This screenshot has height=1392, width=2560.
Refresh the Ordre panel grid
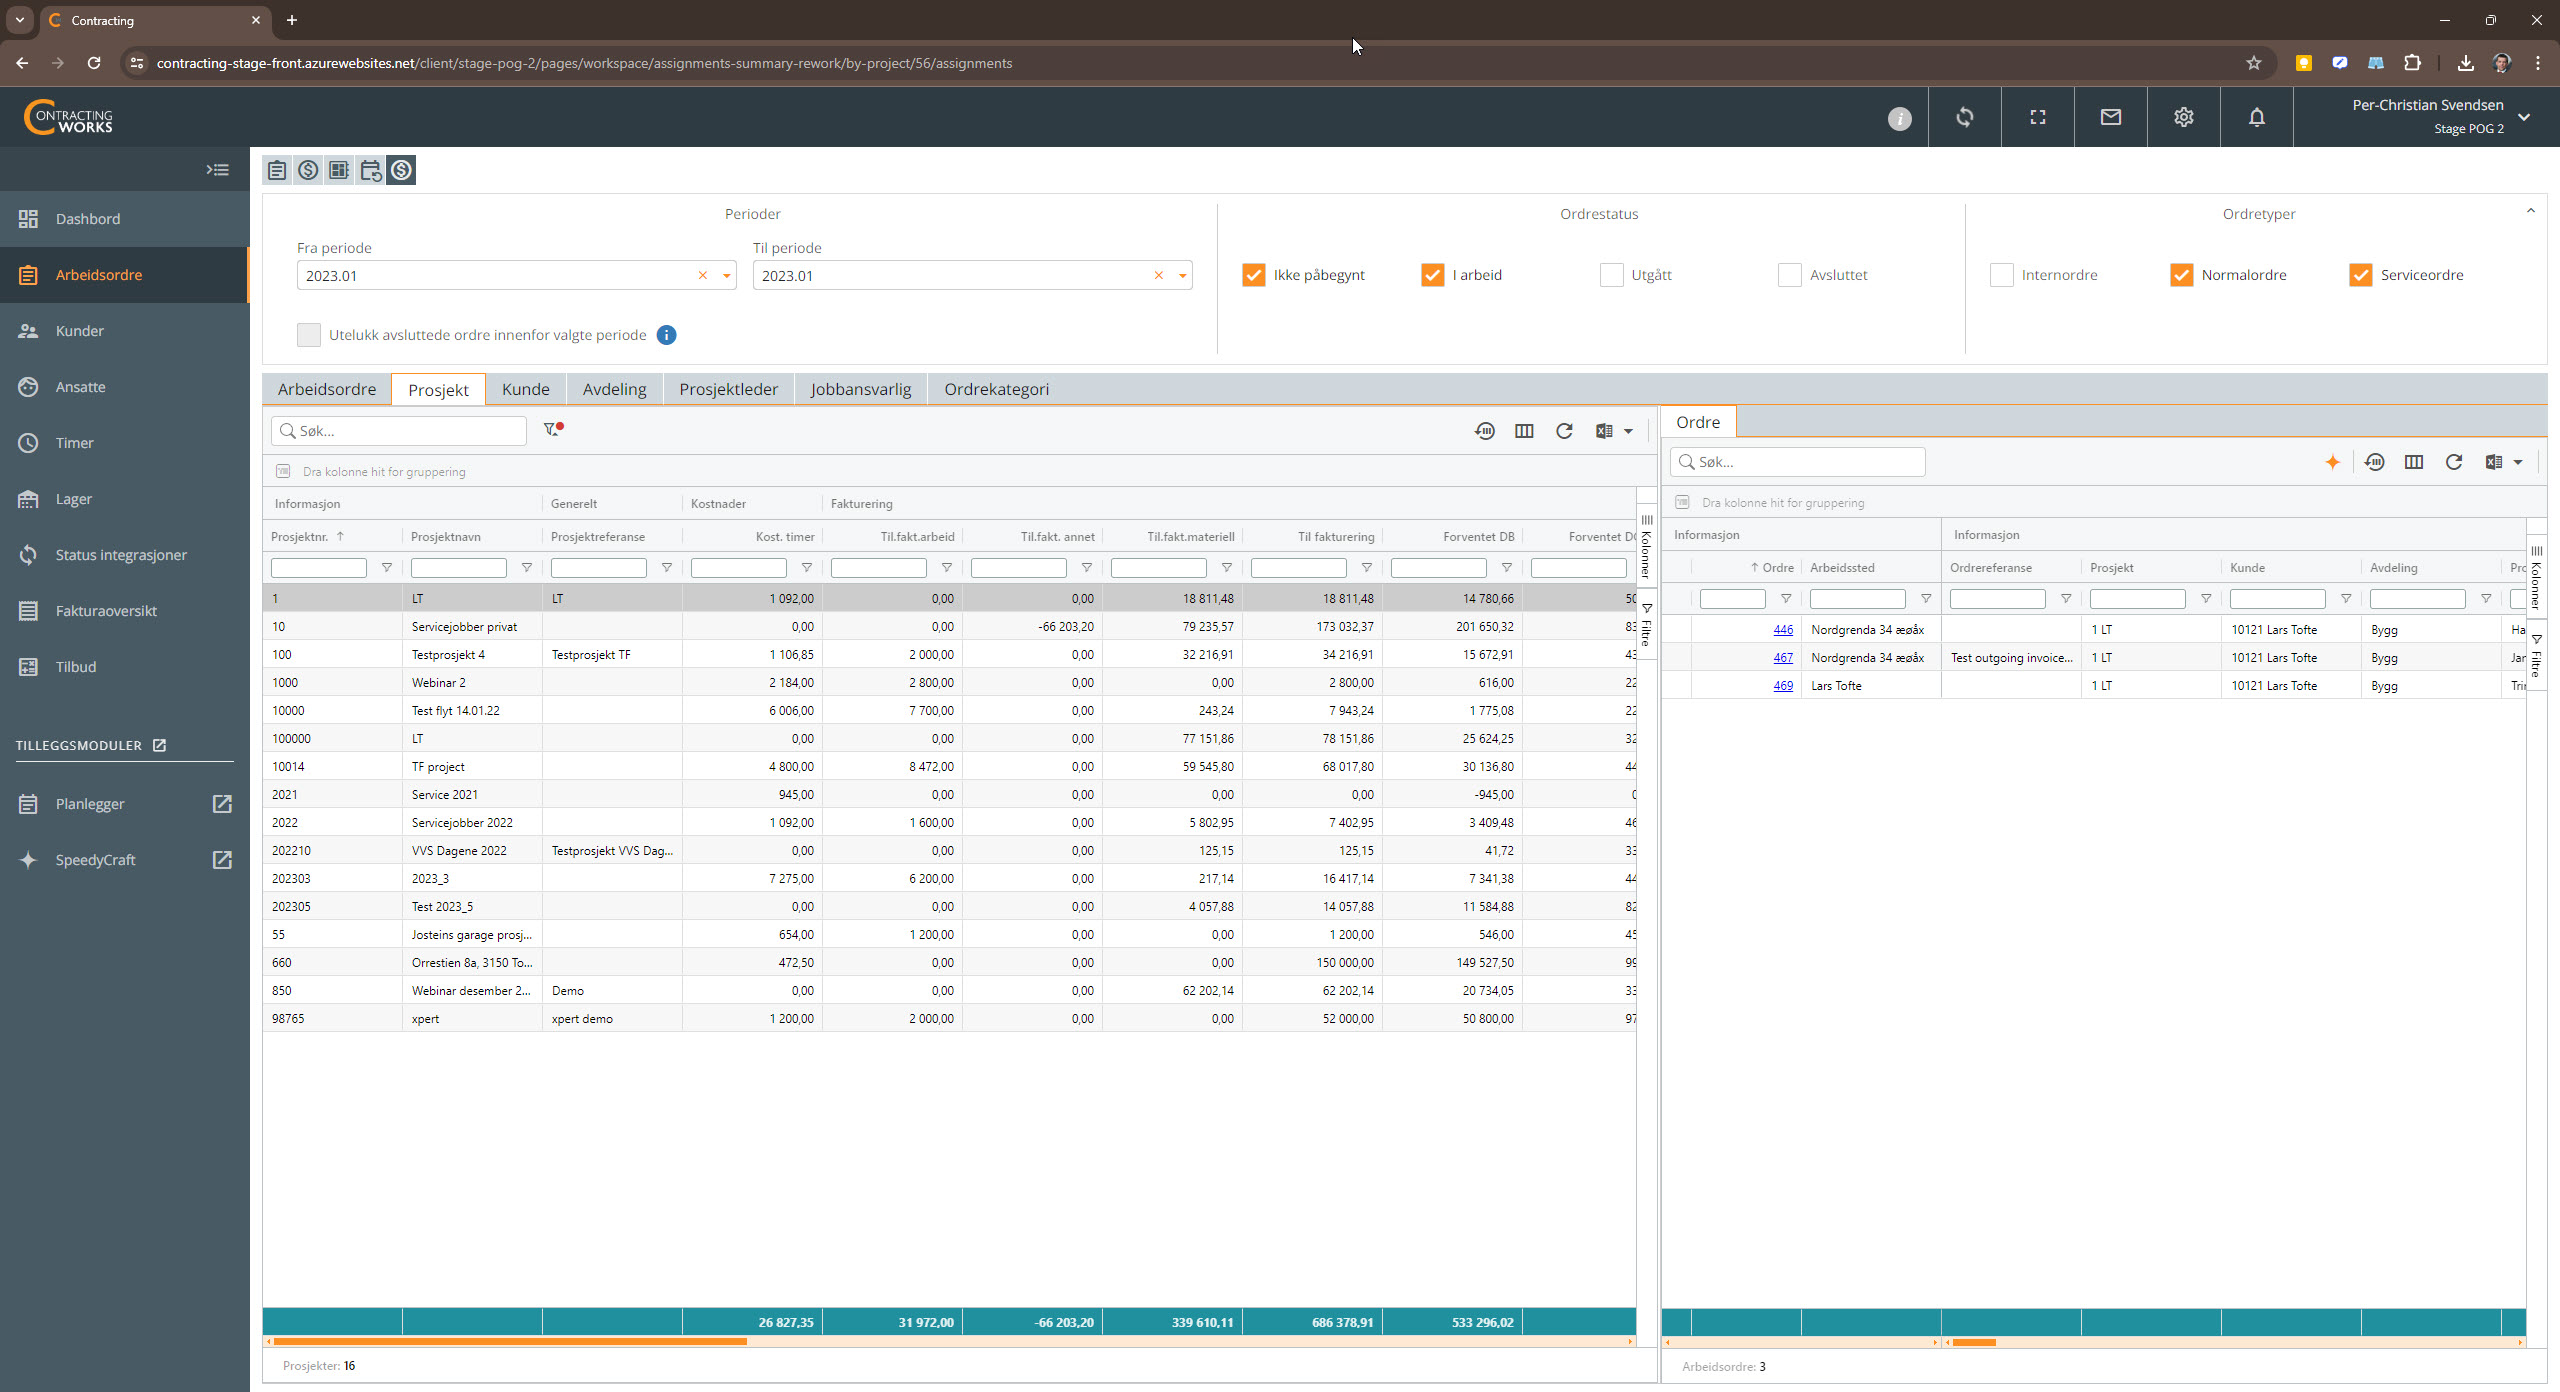pyautogui.click(x=2454, y=462)
